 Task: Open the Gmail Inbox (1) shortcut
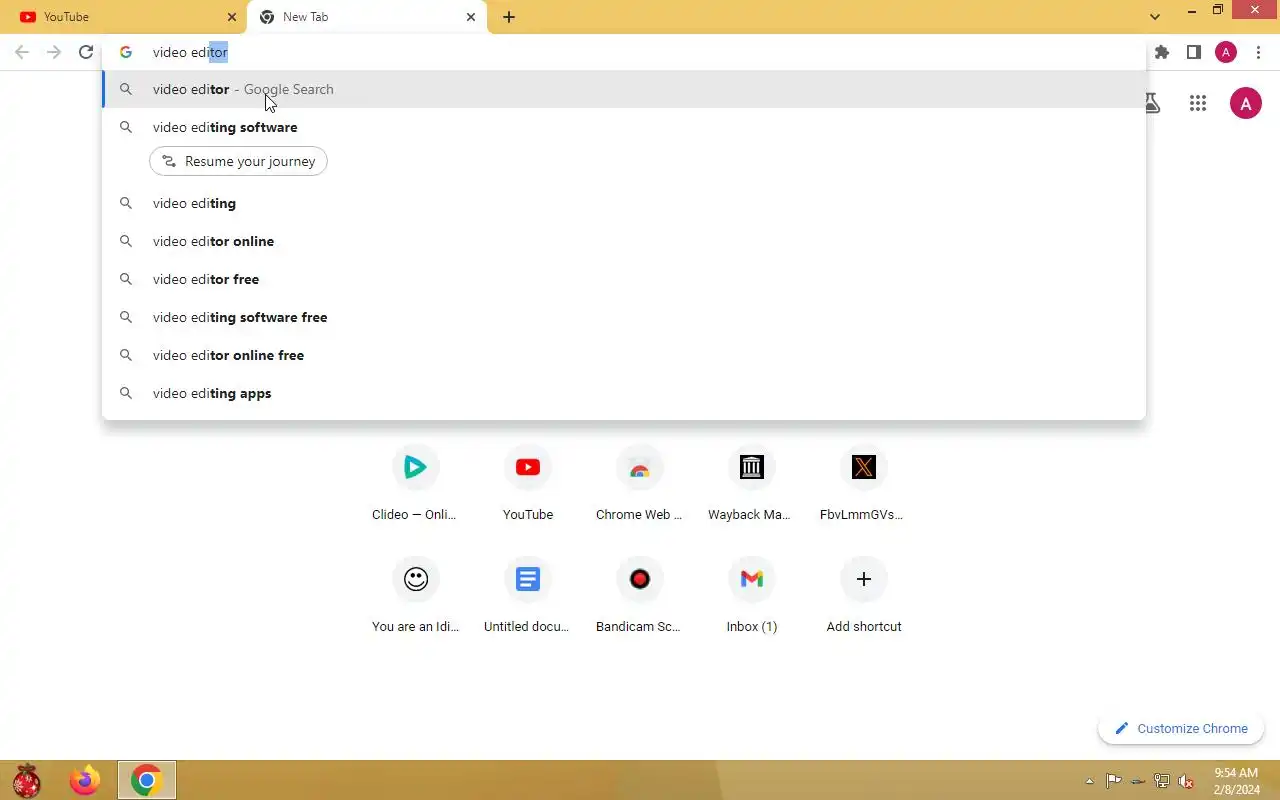coord(752,597)
